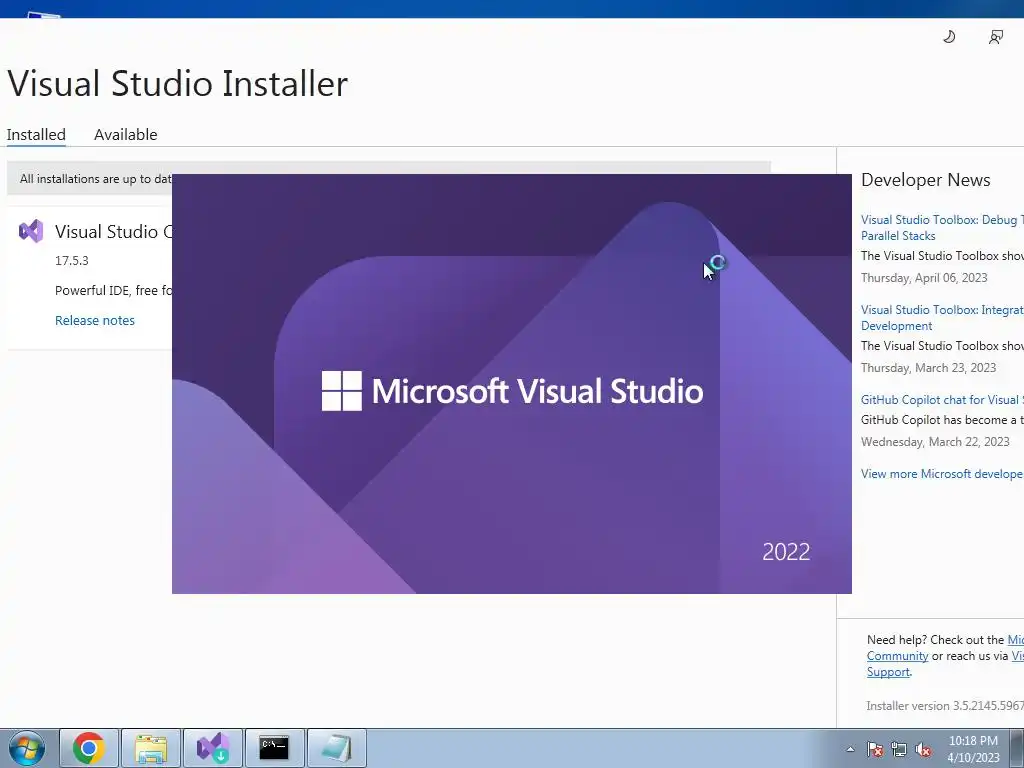Open the Release notes link
This screenshot has height=768, width=1024.
(x=95, y=320)
